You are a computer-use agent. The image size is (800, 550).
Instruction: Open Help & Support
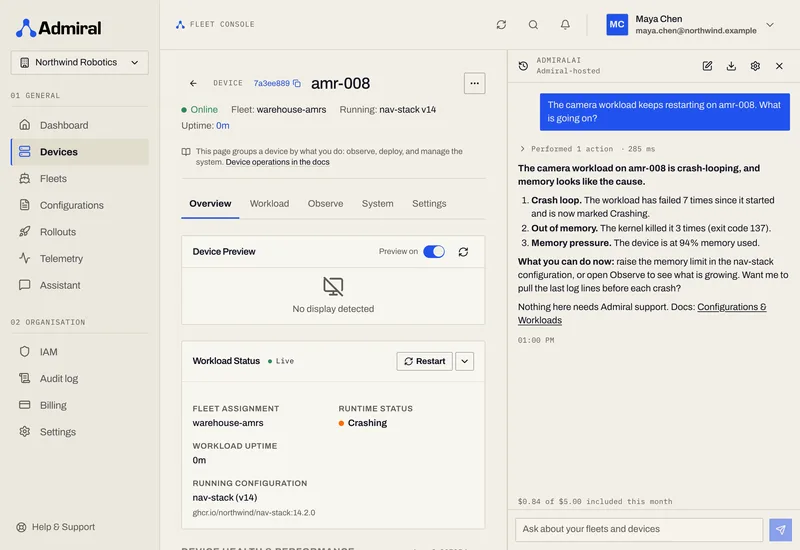(x=56, y=527)
